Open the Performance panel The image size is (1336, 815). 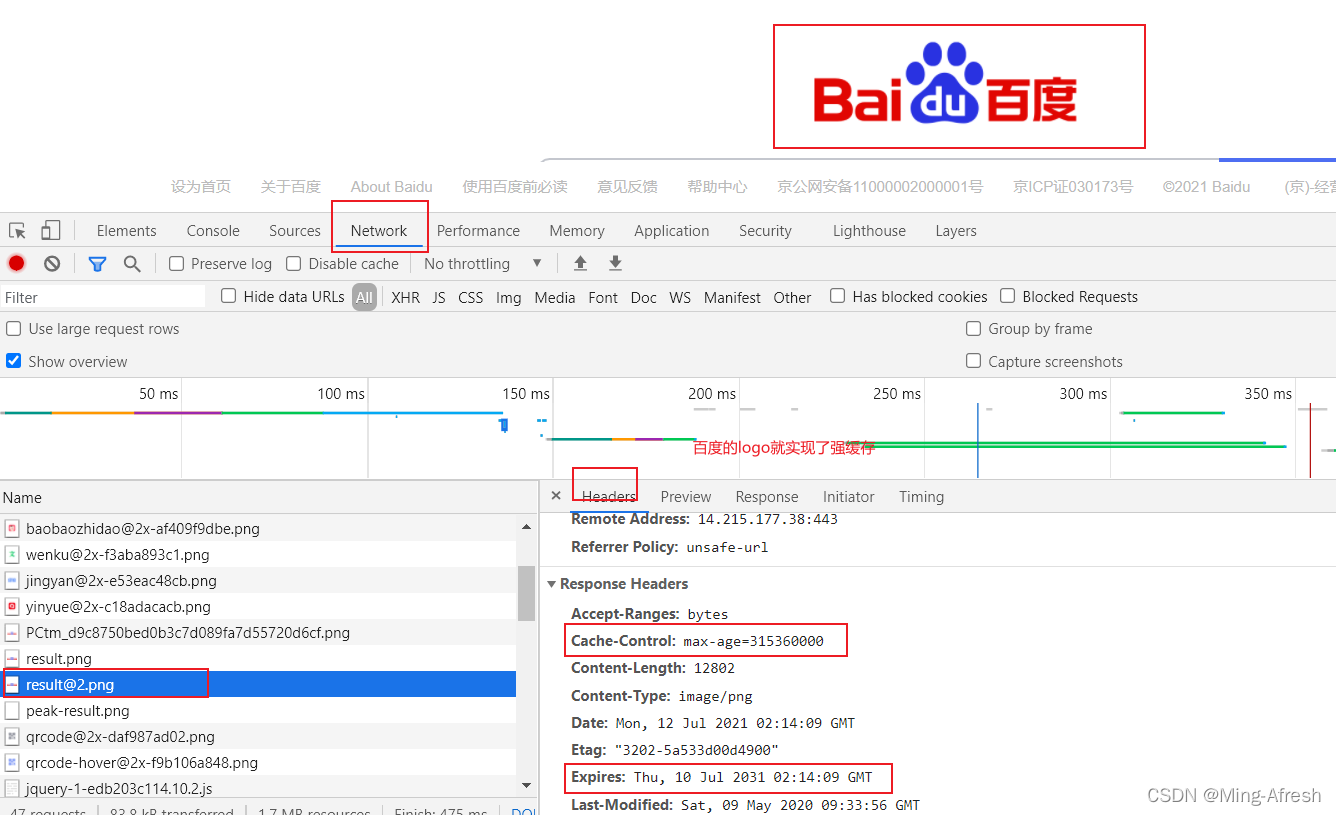[x=478, y=231]
